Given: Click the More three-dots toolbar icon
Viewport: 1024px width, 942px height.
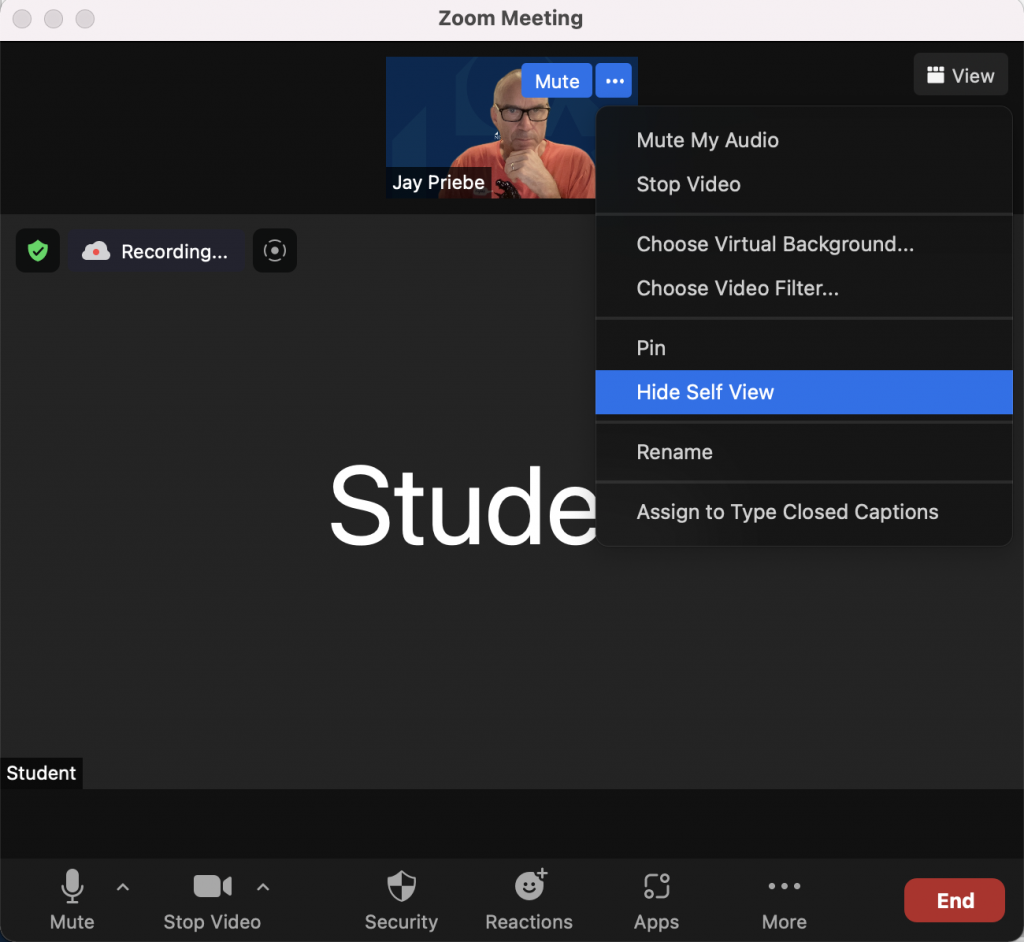Looking at the screenshot, I should (784, 887).
